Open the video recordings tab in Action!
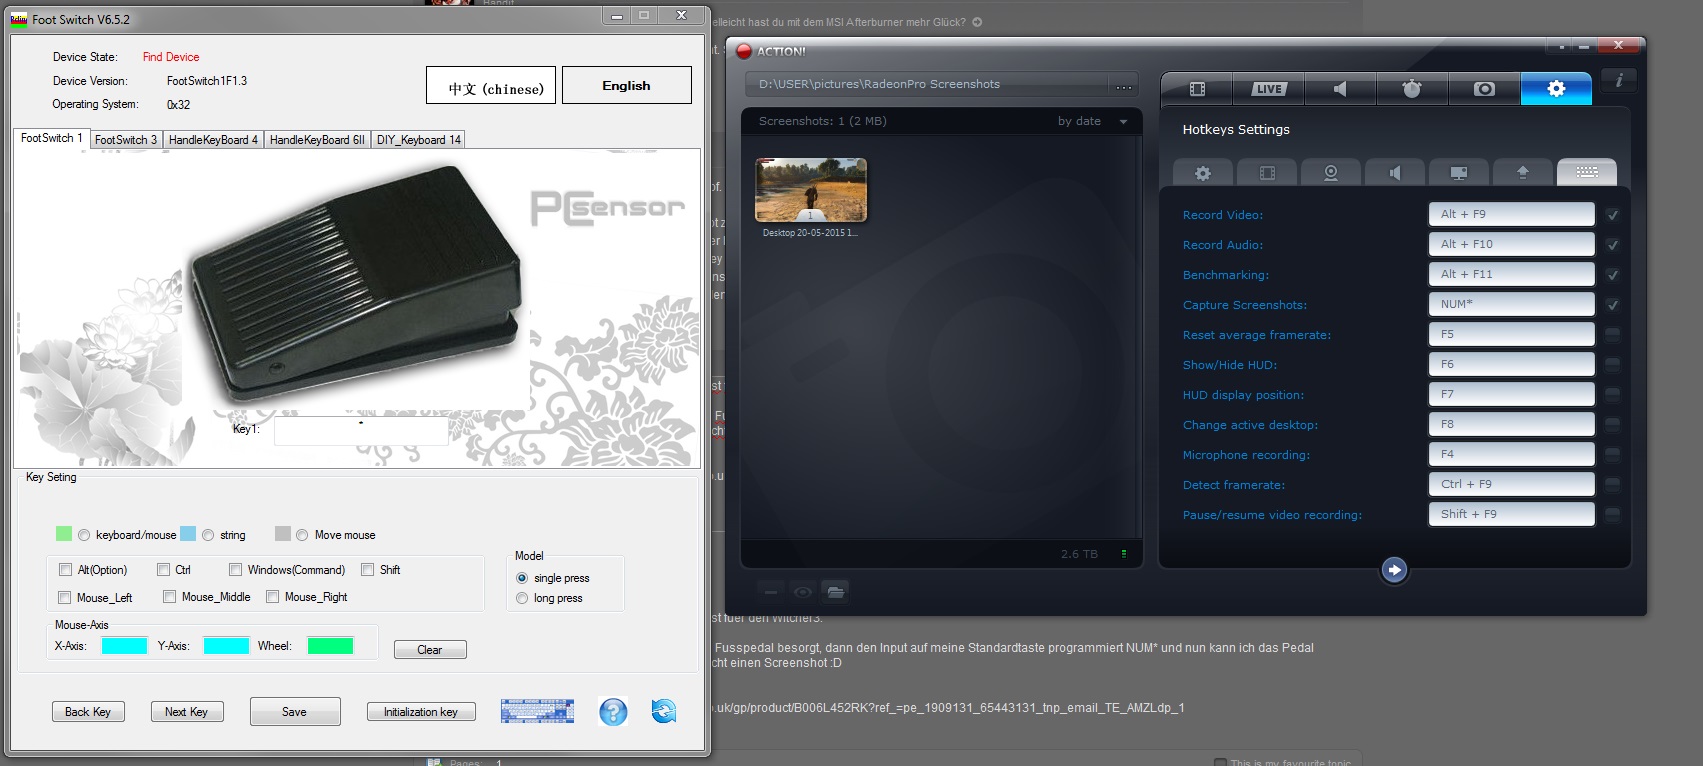1703x766 pixels. [x=1197, y=89]
